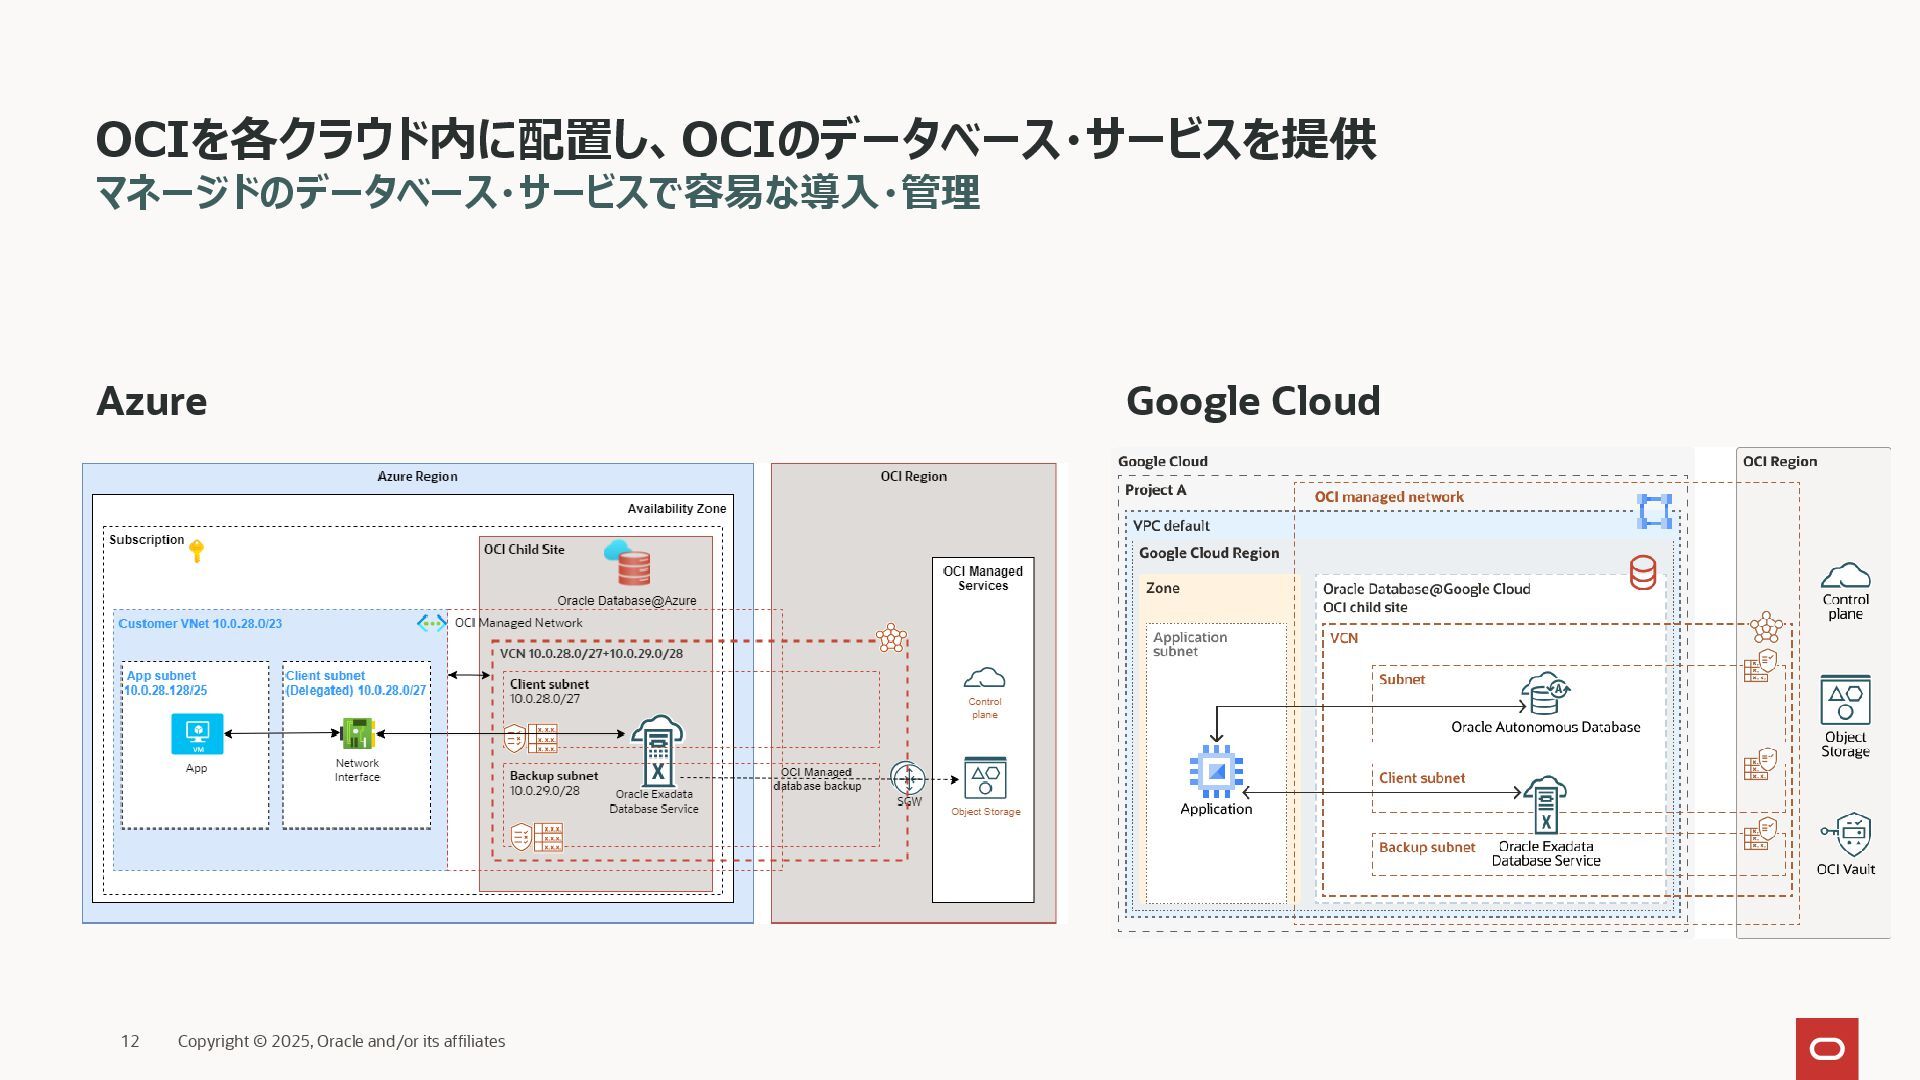This screenshot has height=1080, width=1920.
Task: Select the 'App subnet 10.0.28.128/25' label
Action: (x=166, y=683)
